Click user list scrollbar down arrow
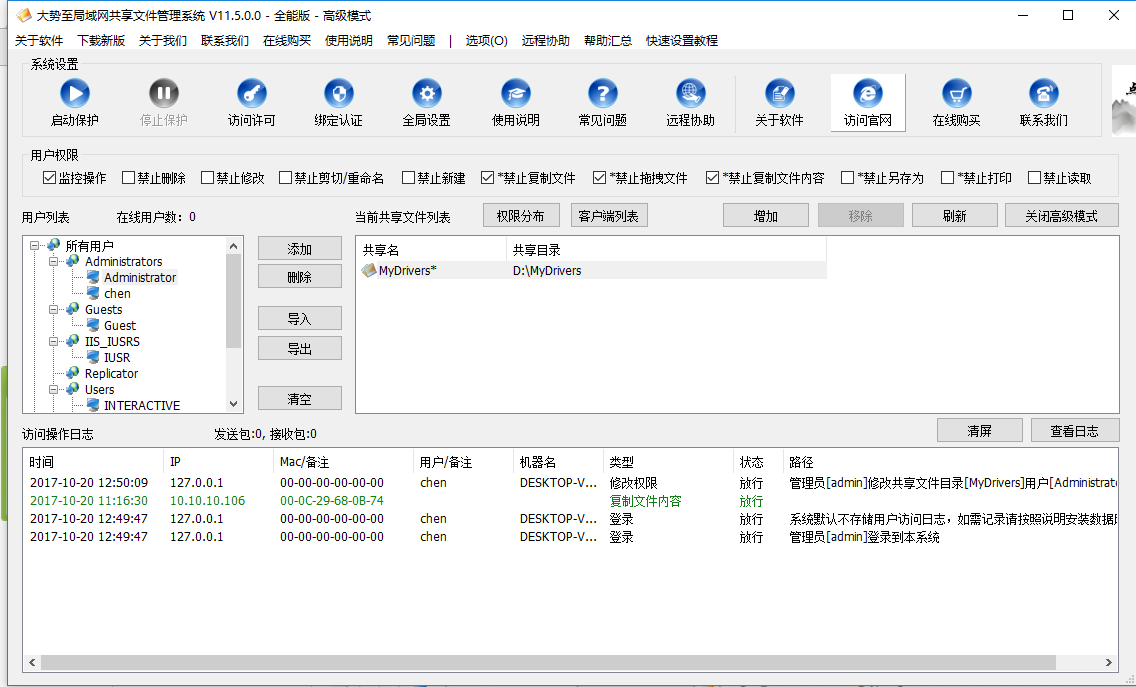The image size is (1136, 687). pos(233,404)
